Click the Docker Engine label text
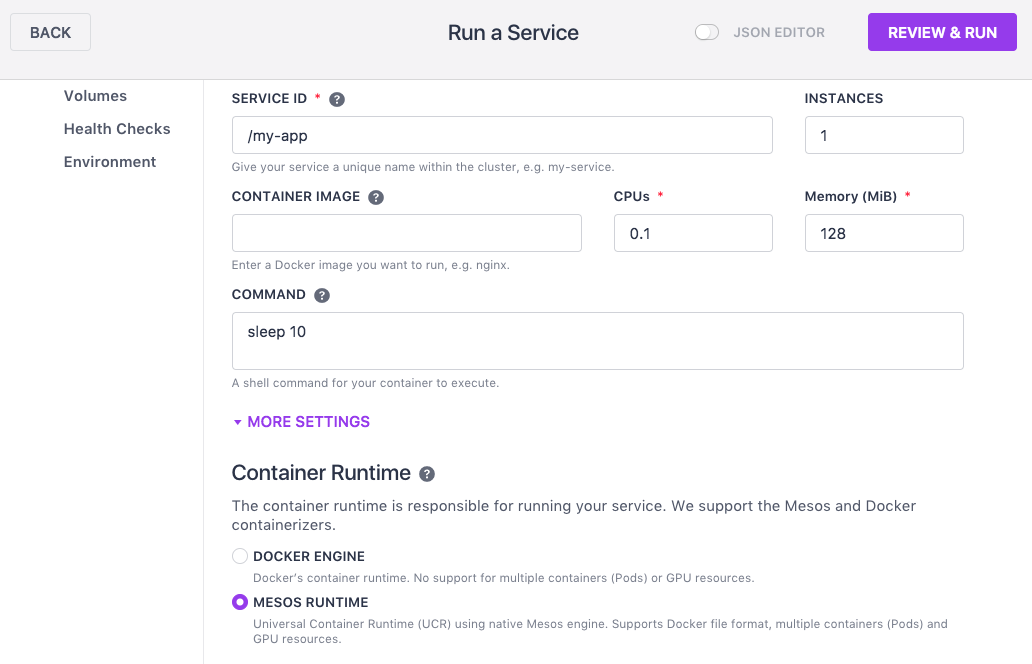The image size is (1032, 664). 309,557
